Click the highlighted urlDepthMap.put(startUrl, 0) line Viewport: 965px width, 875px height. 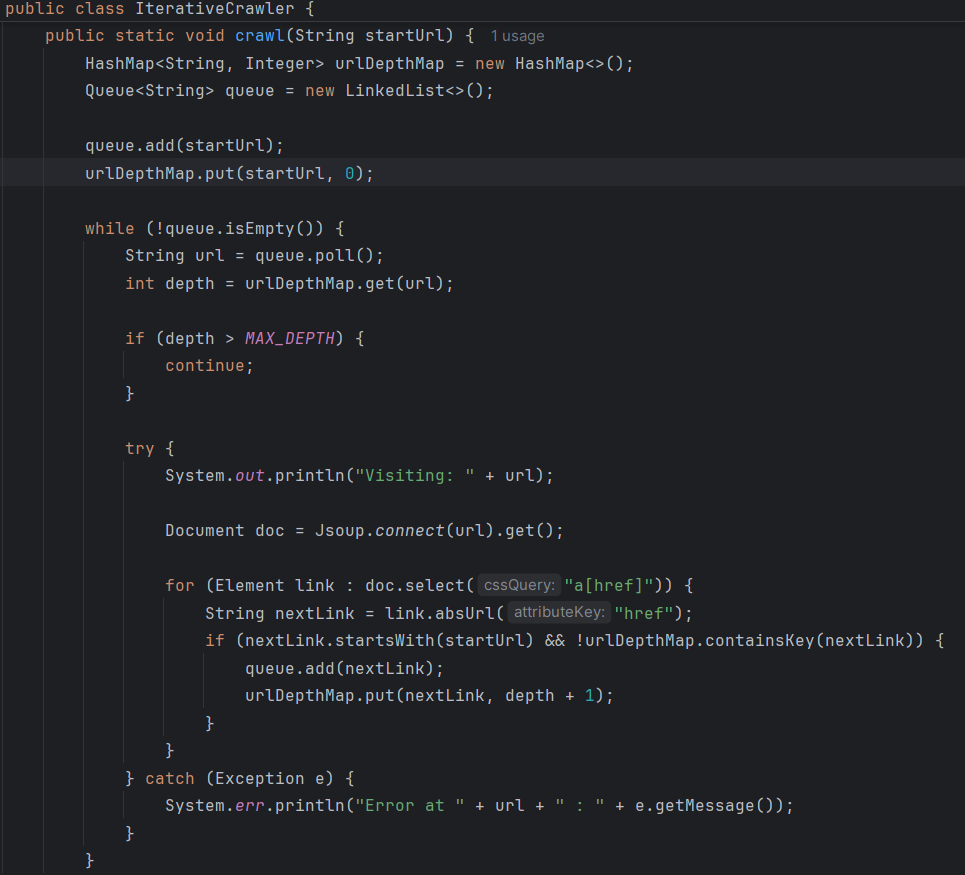tap(229, 173)
